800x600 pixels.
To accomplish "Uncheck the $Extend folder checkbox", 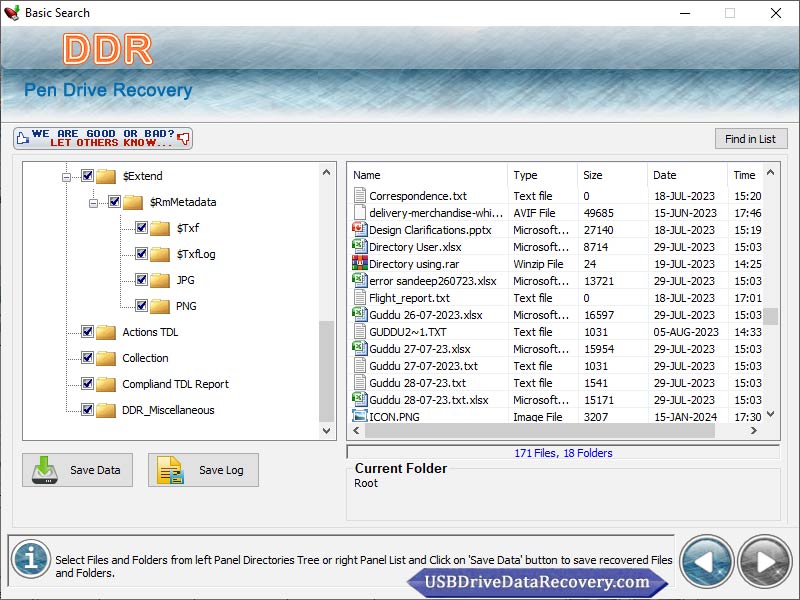I will [x=87, y=176].
